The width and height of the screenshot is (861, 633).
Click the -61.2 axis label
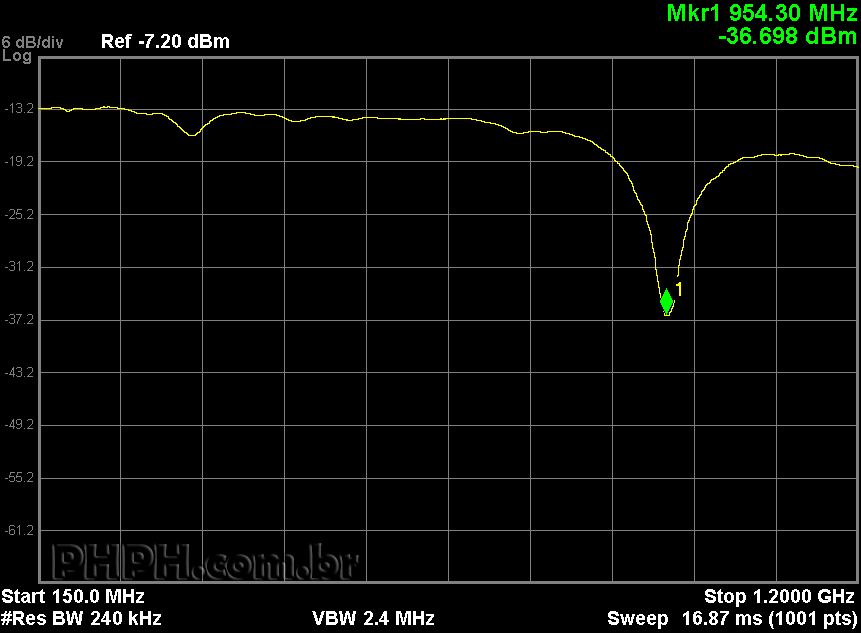19,530
